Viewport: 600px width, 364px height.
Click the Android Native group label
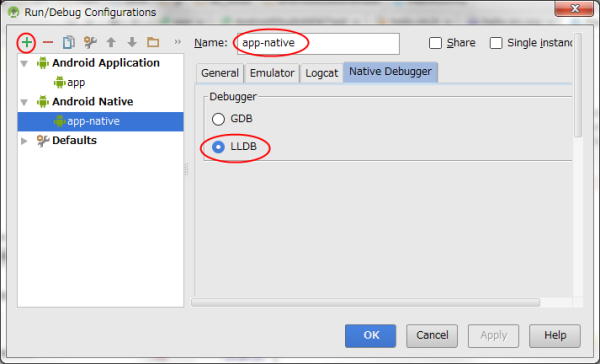pyautogui.click(x=93, y=101)
